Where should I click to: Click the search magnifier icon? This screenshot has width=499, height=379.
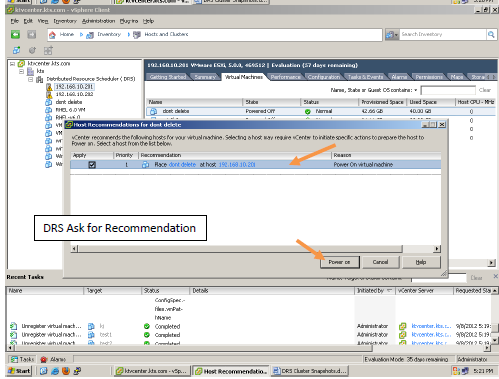(x=491, y=34)
